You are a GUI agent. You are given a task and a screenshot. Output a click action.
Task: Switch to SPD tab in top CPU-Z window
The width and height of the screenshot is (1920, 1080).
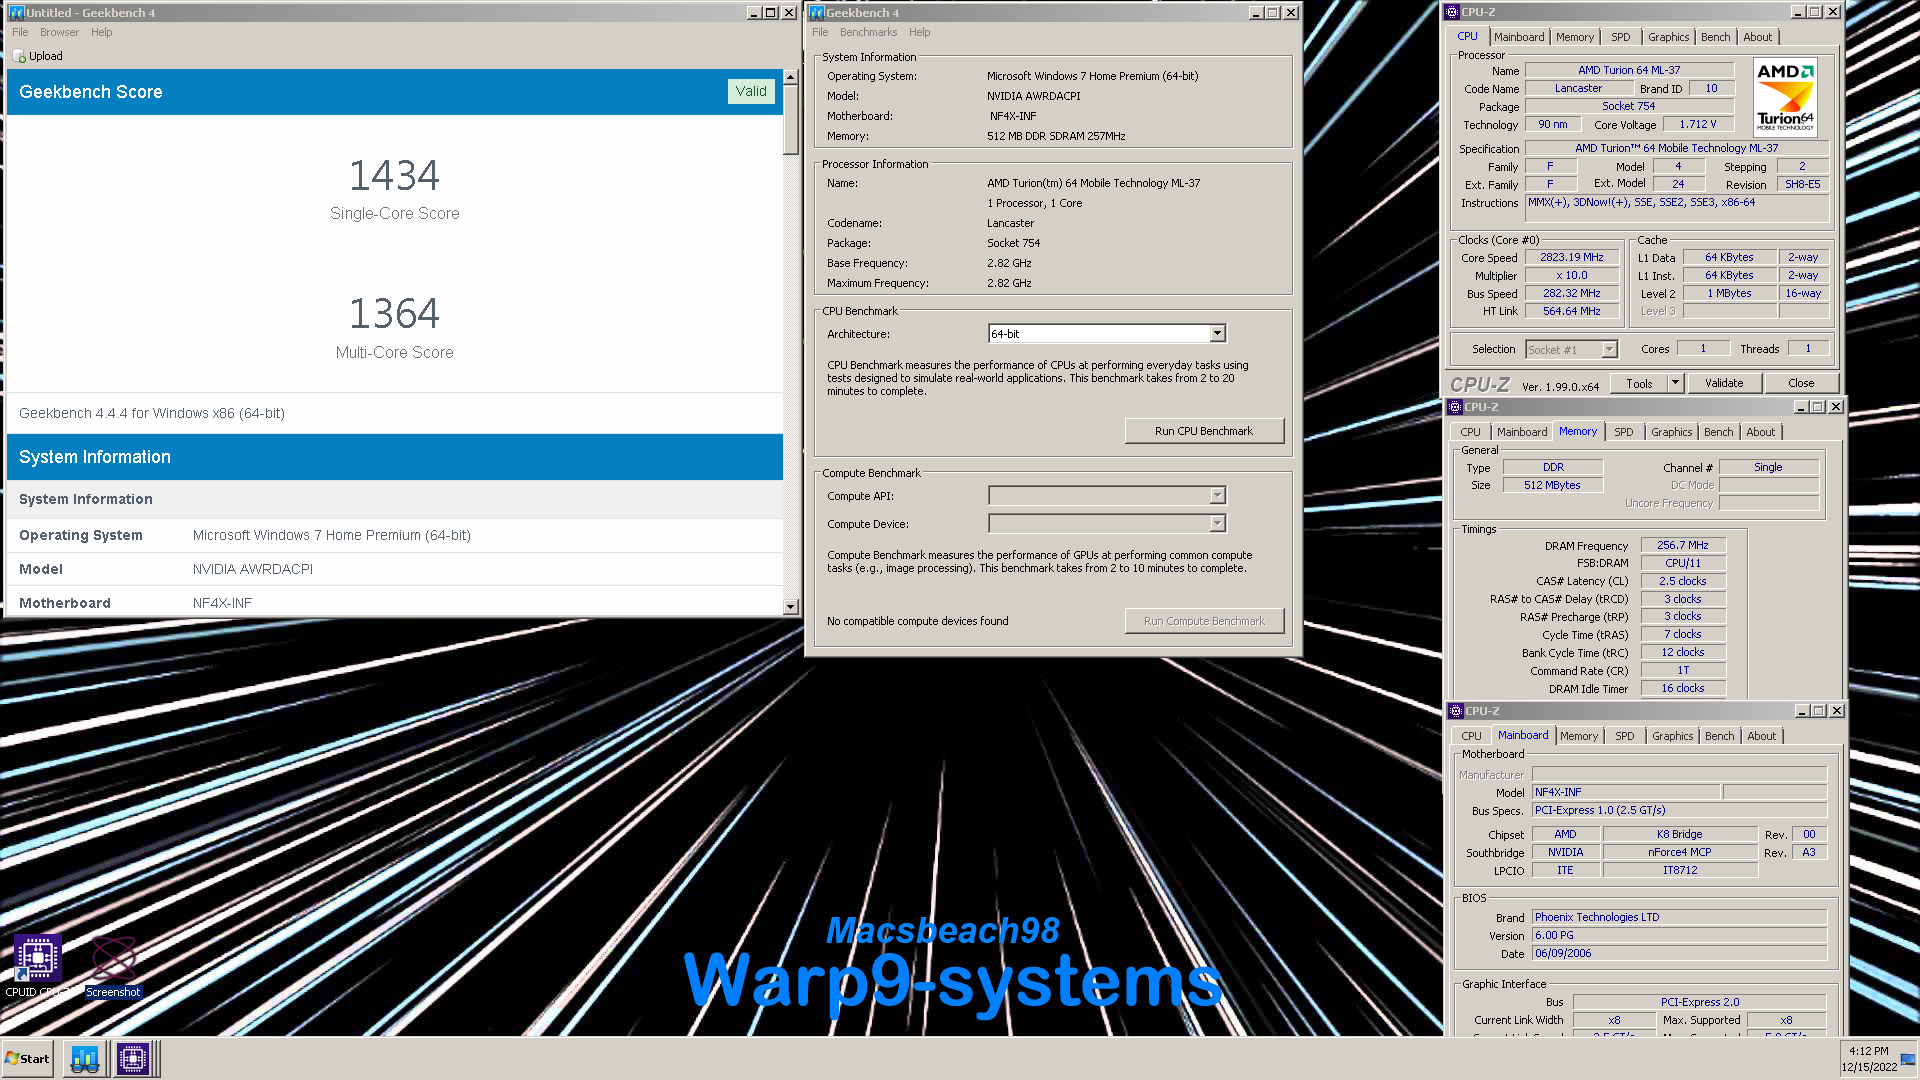pyautogui.click(x=1621, y=37)
